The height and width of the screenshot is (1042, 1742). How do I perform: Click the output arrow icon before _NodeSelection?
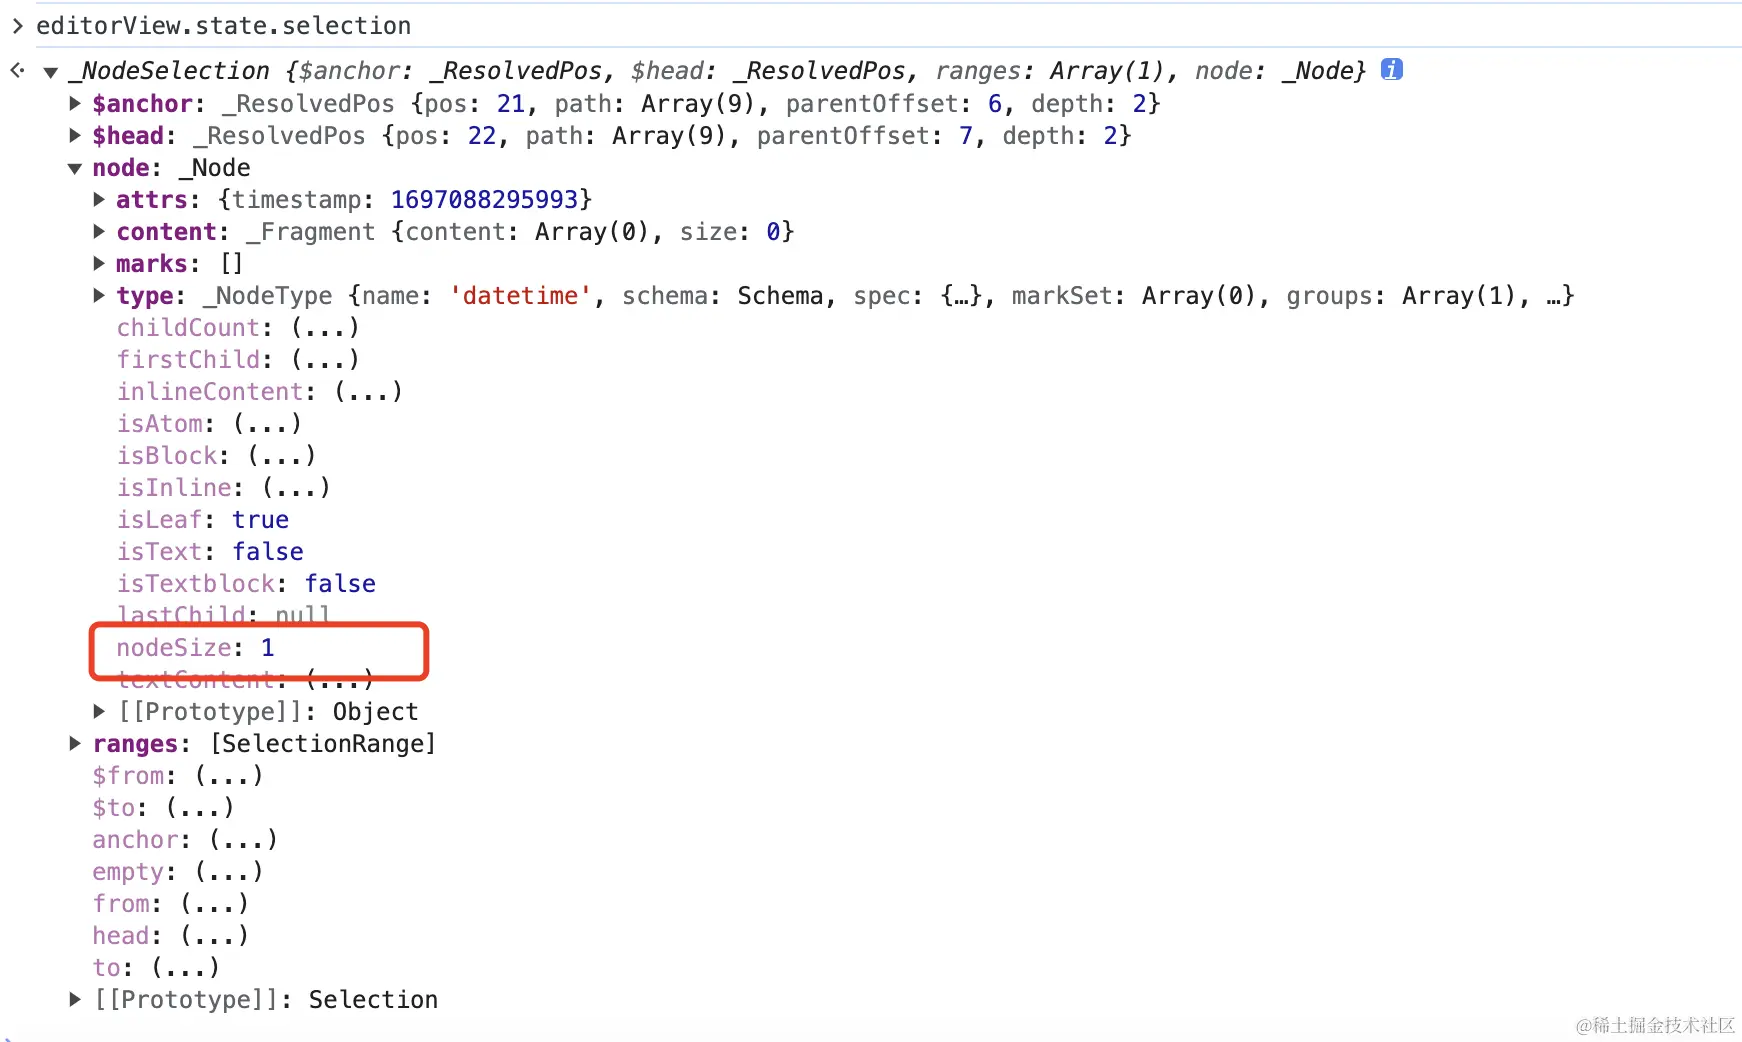(17, 70)
